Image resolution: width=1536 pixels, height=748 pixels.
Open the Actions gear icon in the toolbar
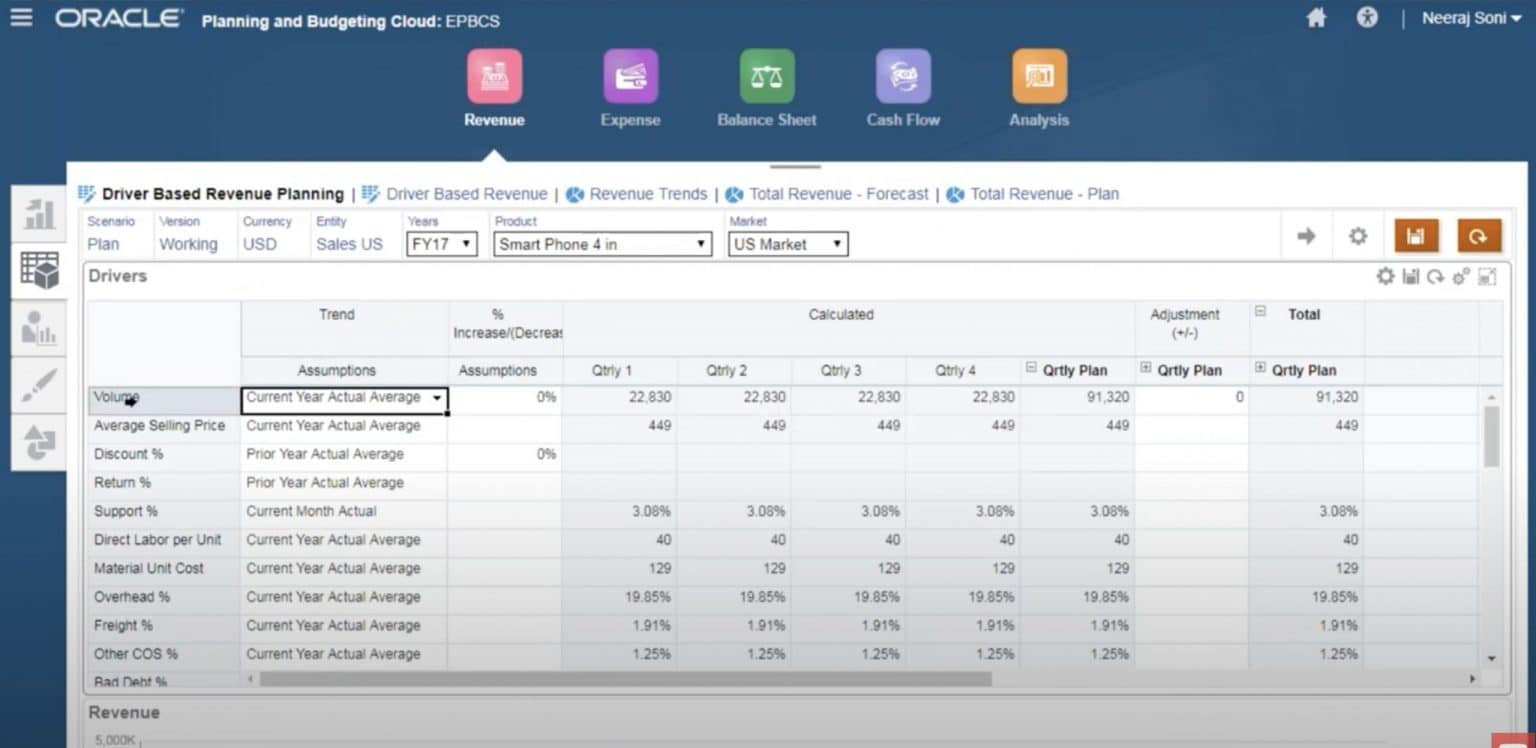[1357, 236]
